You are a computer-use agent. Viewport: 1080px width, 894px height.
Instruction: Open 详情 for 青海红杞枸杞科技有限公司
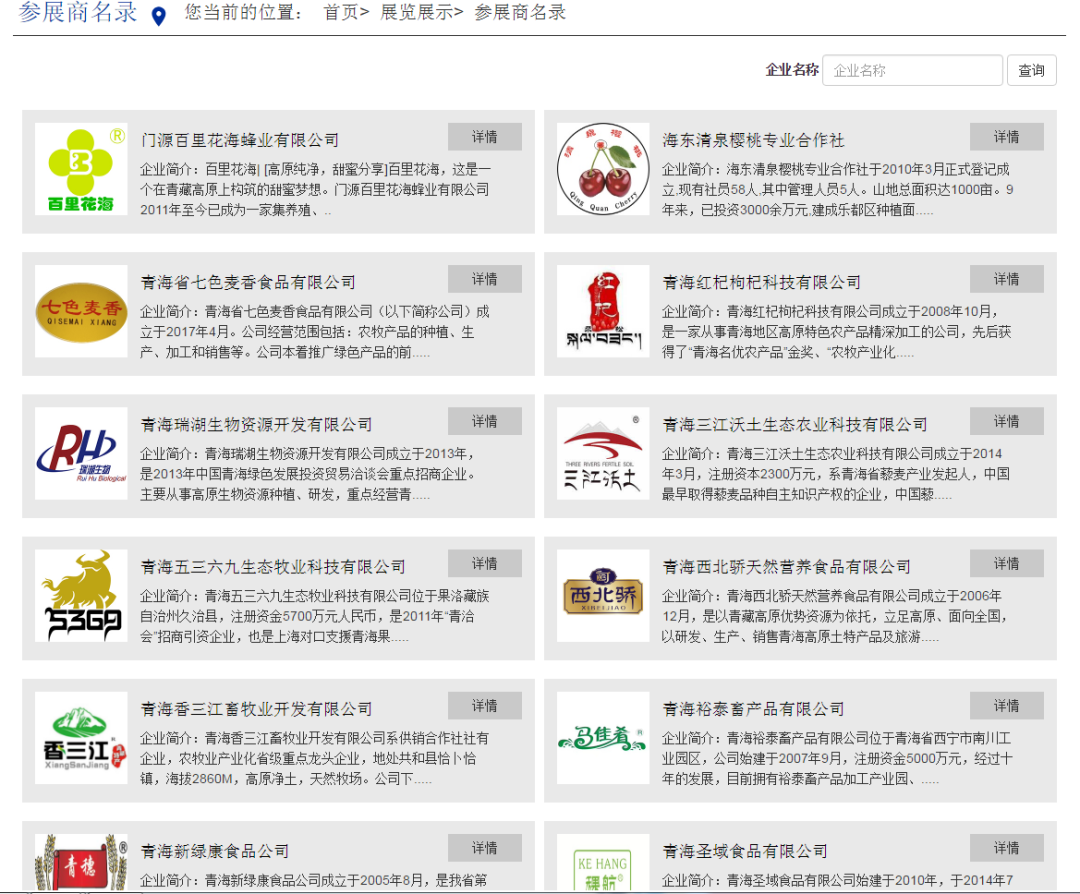tap(1007, 279)
